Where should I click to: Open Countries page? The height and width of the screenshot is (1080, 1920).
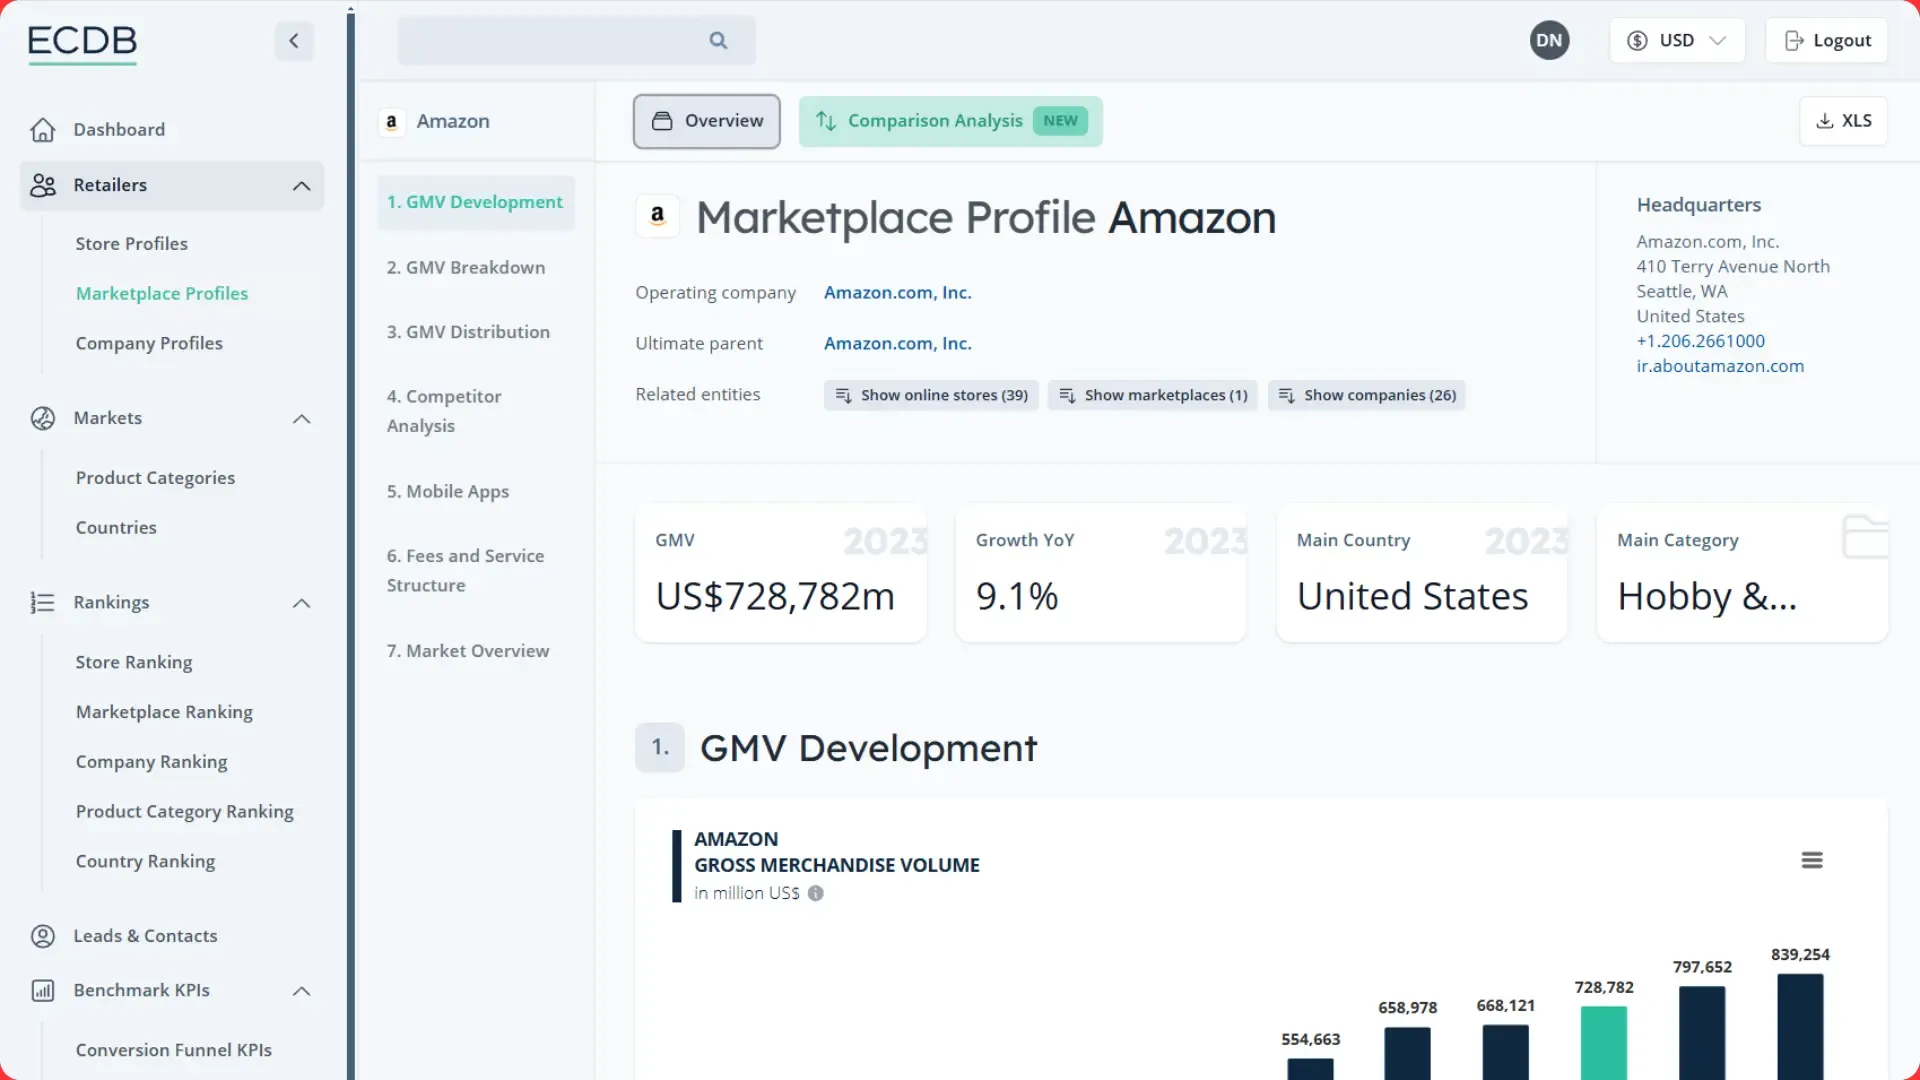(x=116, y=528)
